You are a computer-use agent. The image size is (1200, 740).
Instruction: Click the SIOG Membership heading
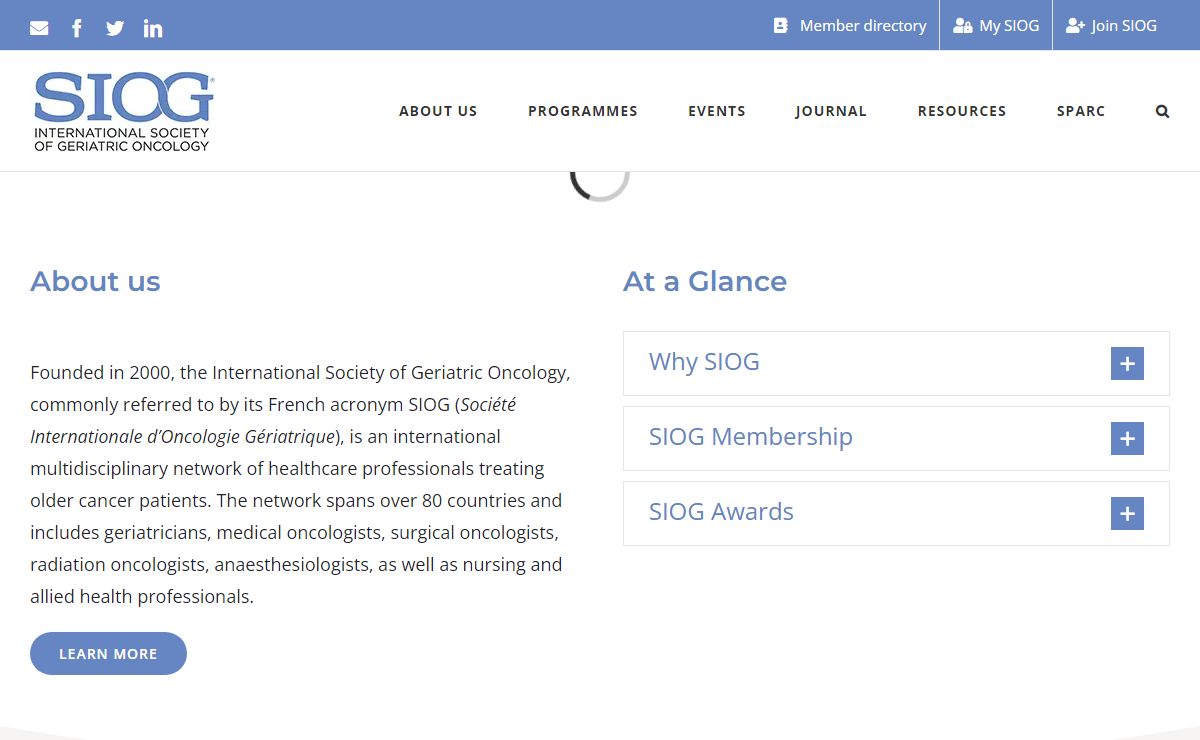(751, 437)
